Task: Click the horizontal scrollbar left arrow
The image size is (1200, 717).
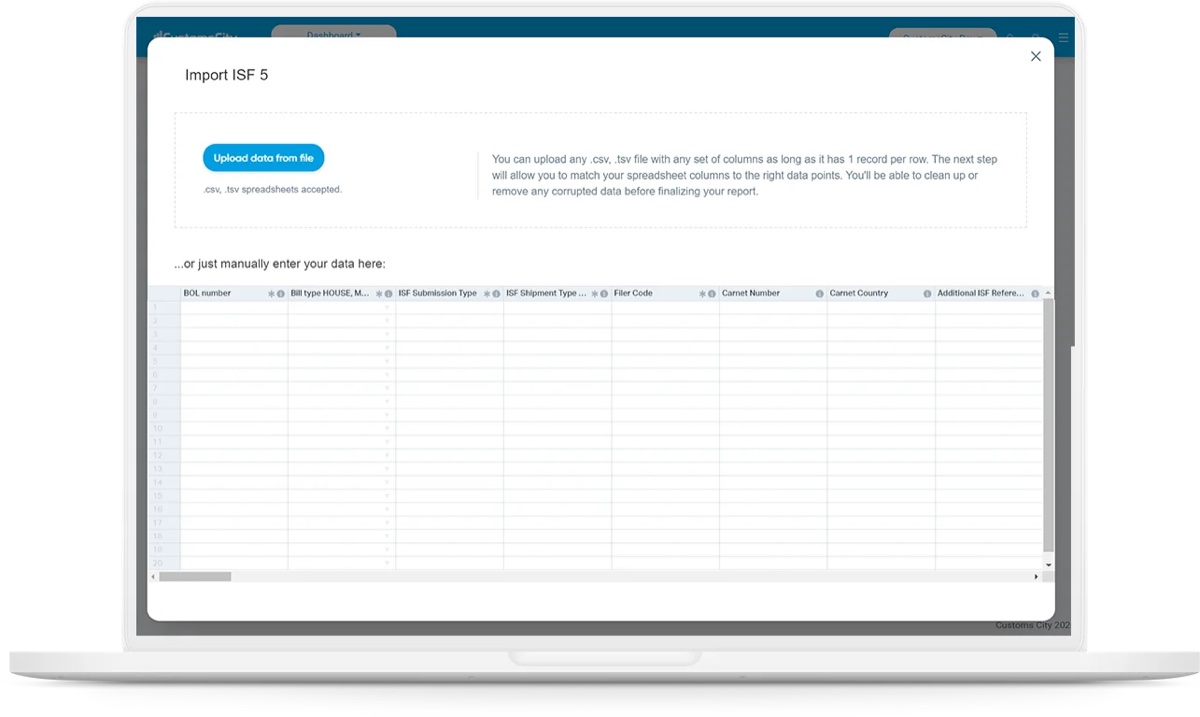Action: [153, 577]
